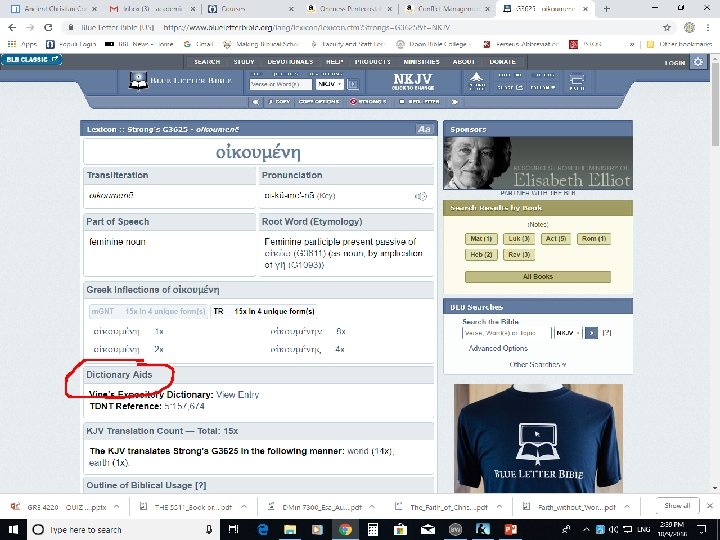The height and width of the screenshot is (540, 720).
Task: Filter results by Act (5)
Action: [556, 239]
